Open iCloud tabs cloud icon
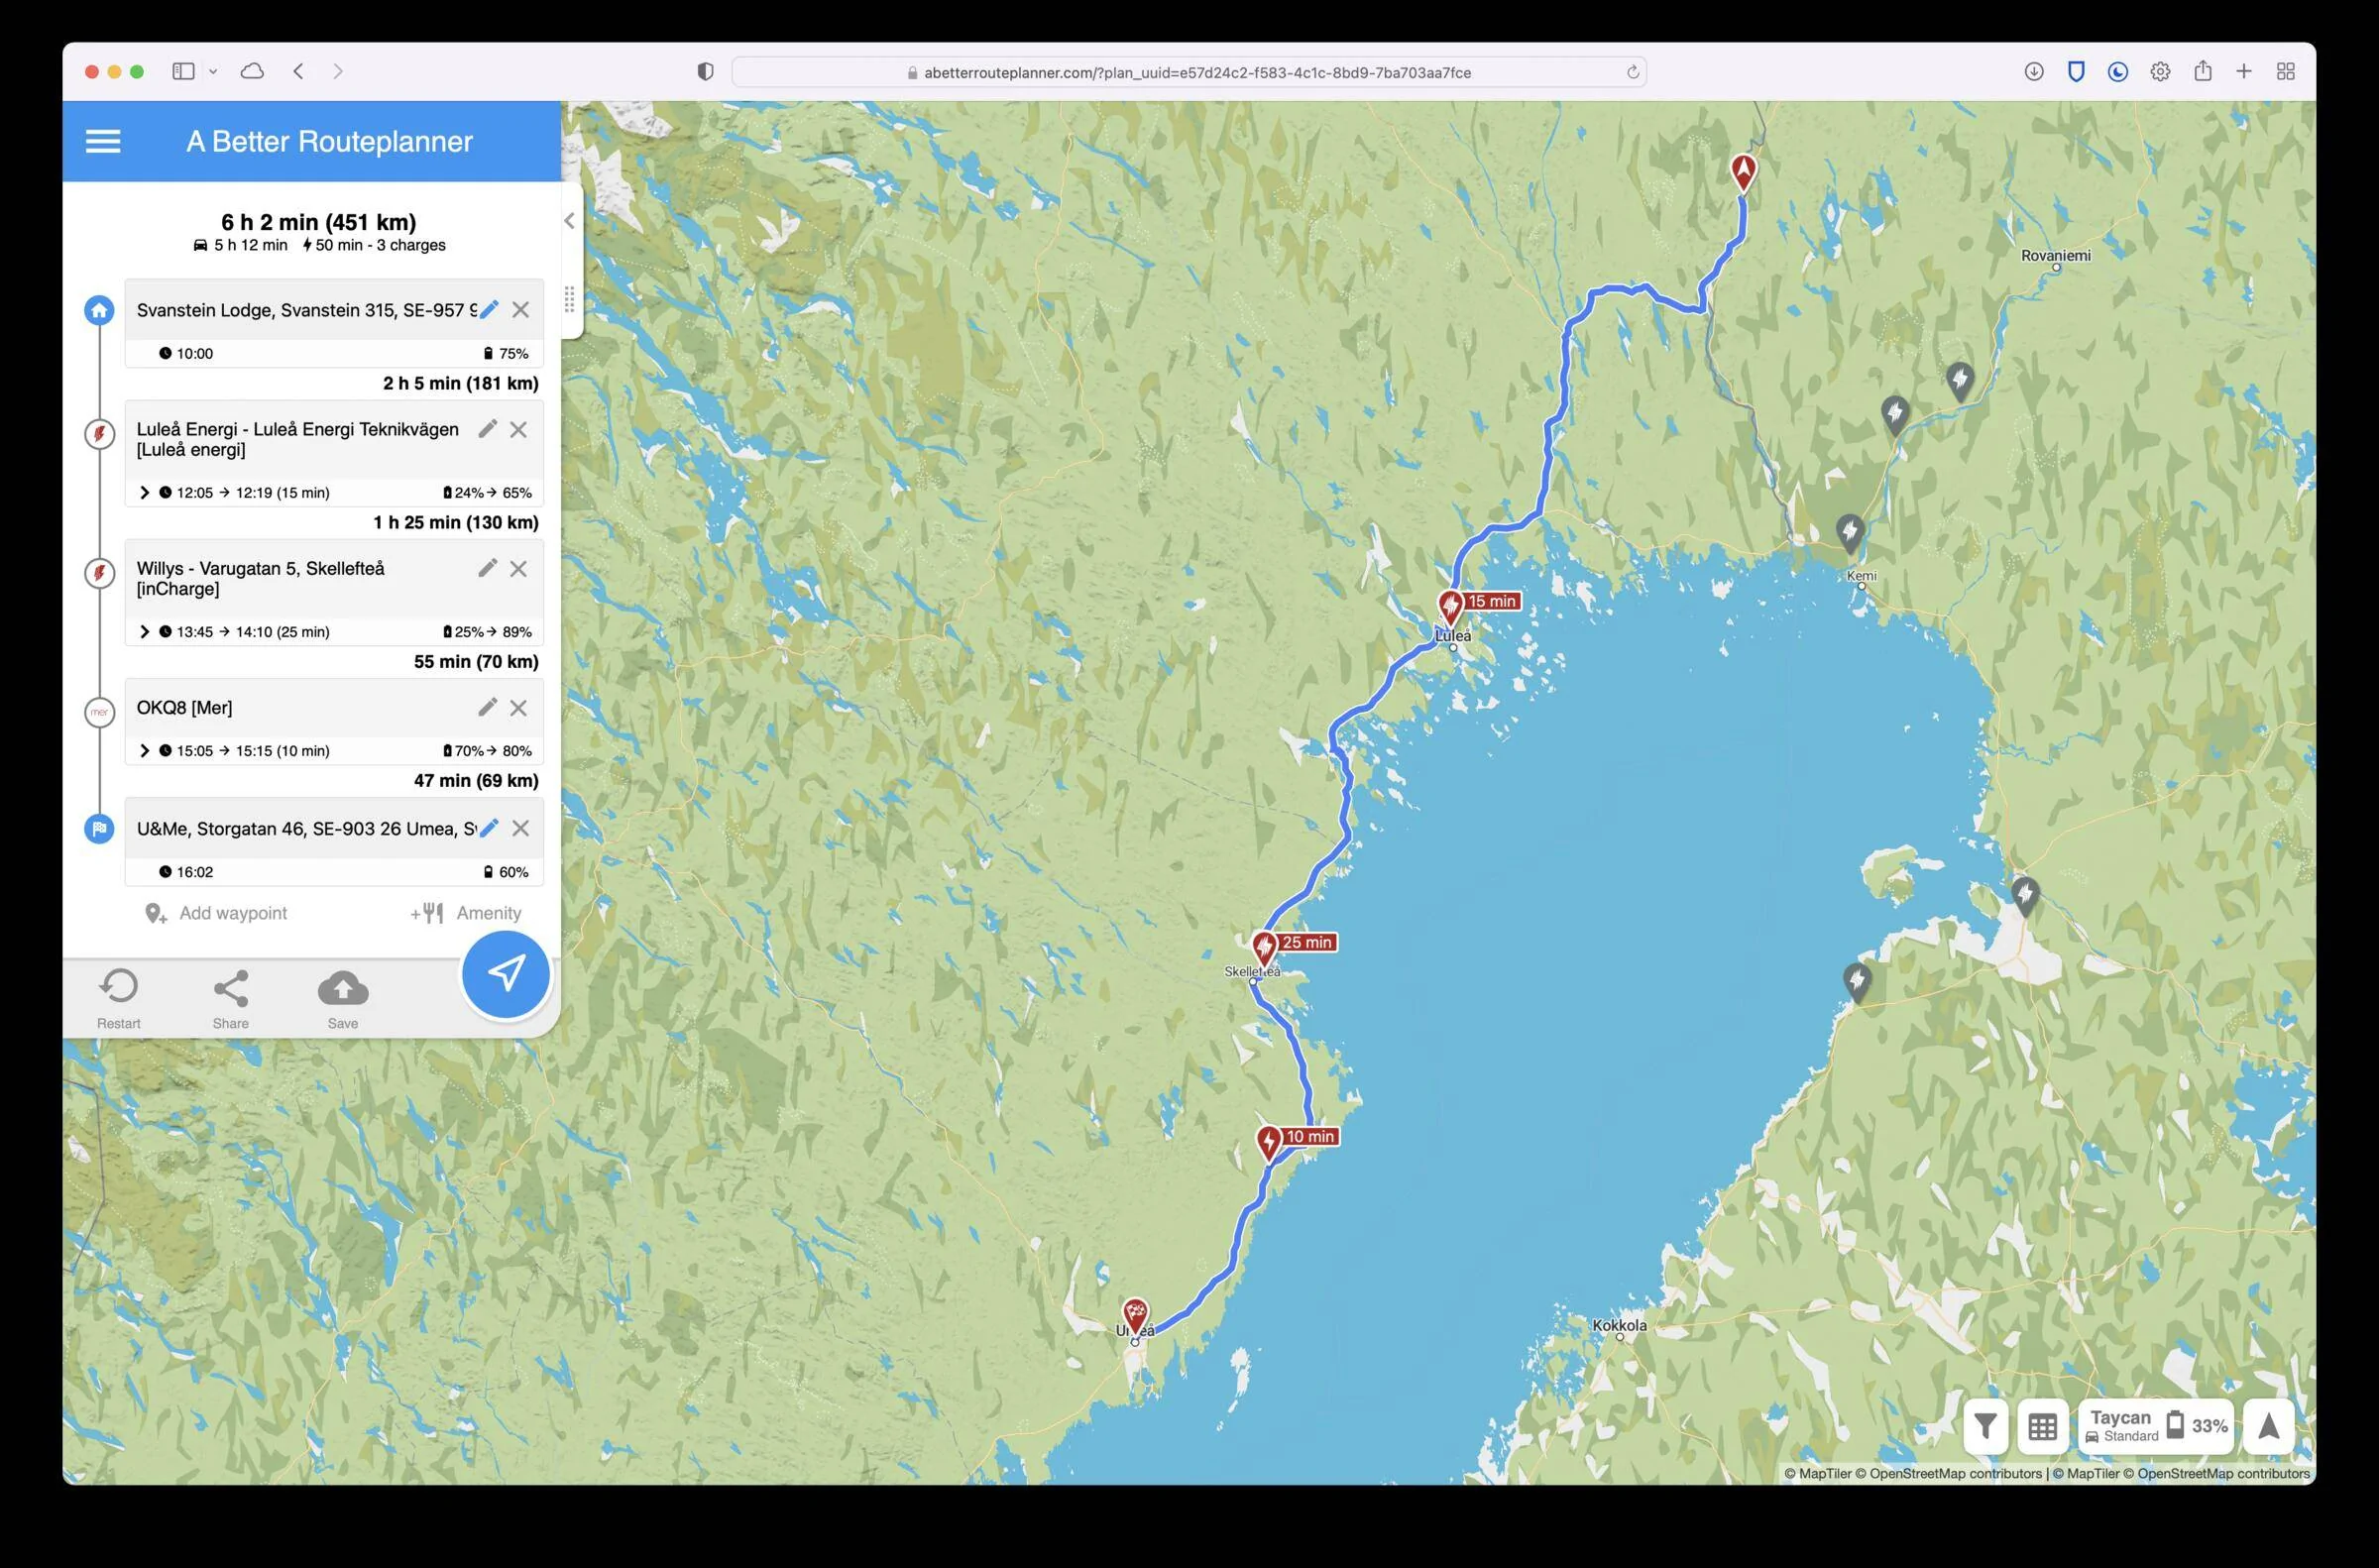 pyautogui.click(x=252, y=71)
